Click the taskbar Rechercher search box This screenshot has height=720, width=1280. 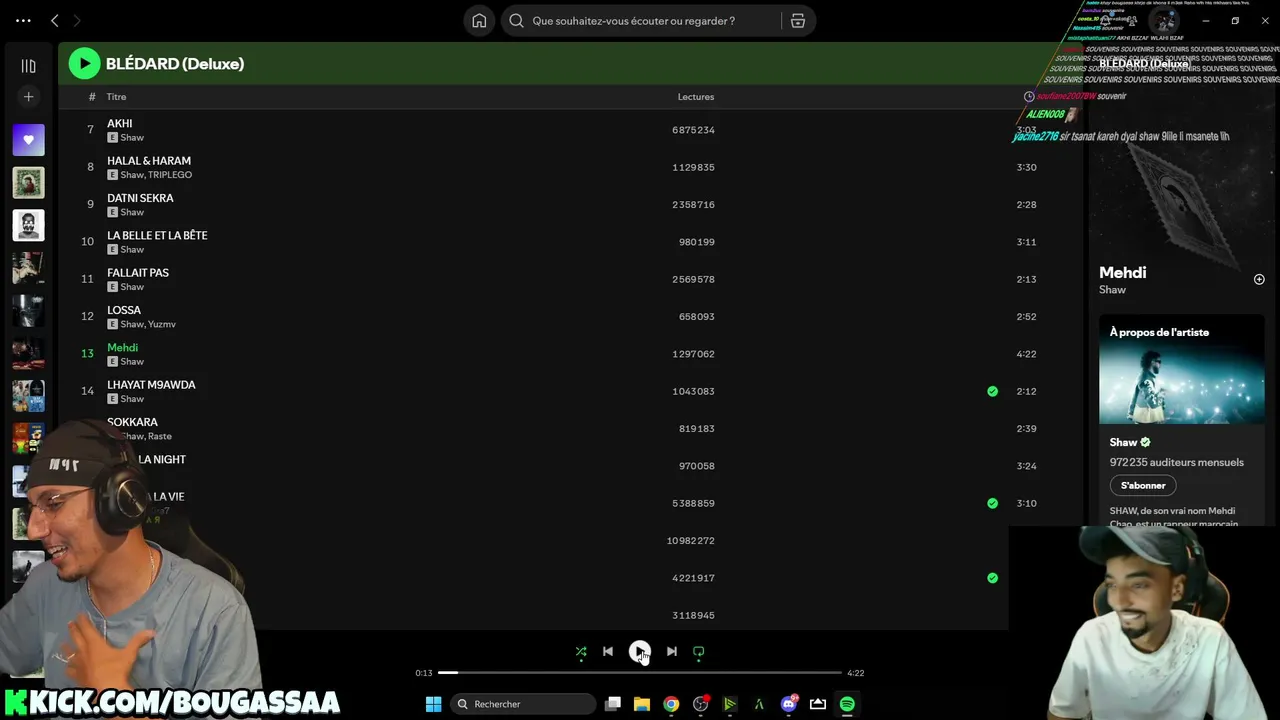(x=525, y=704)
